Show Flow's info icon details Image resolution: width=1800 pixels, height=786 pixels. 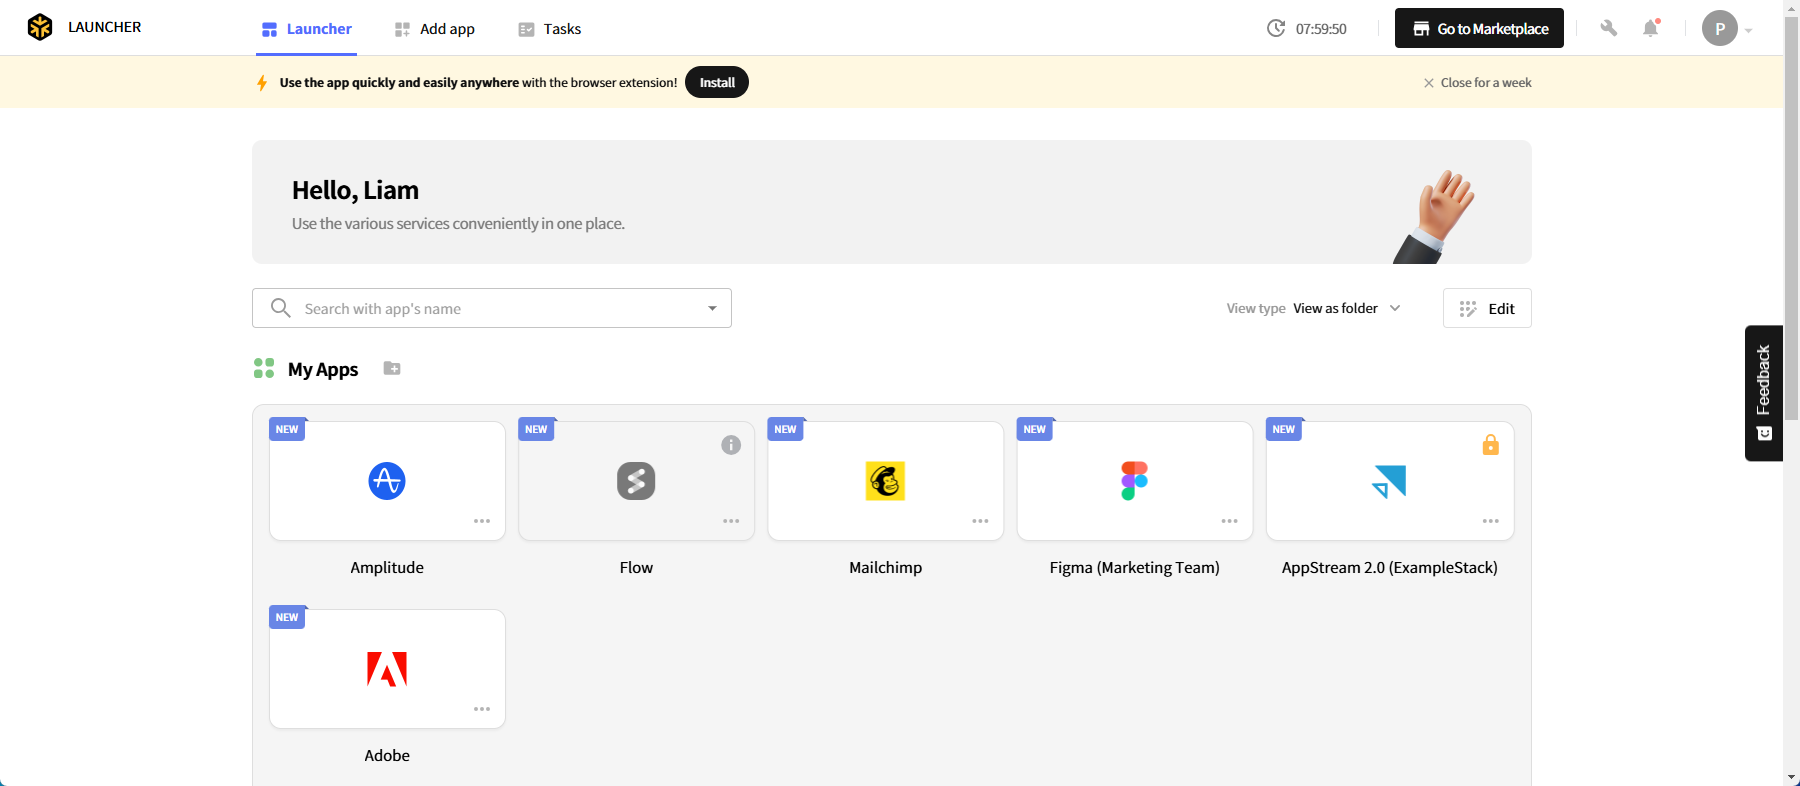(731, 445)
